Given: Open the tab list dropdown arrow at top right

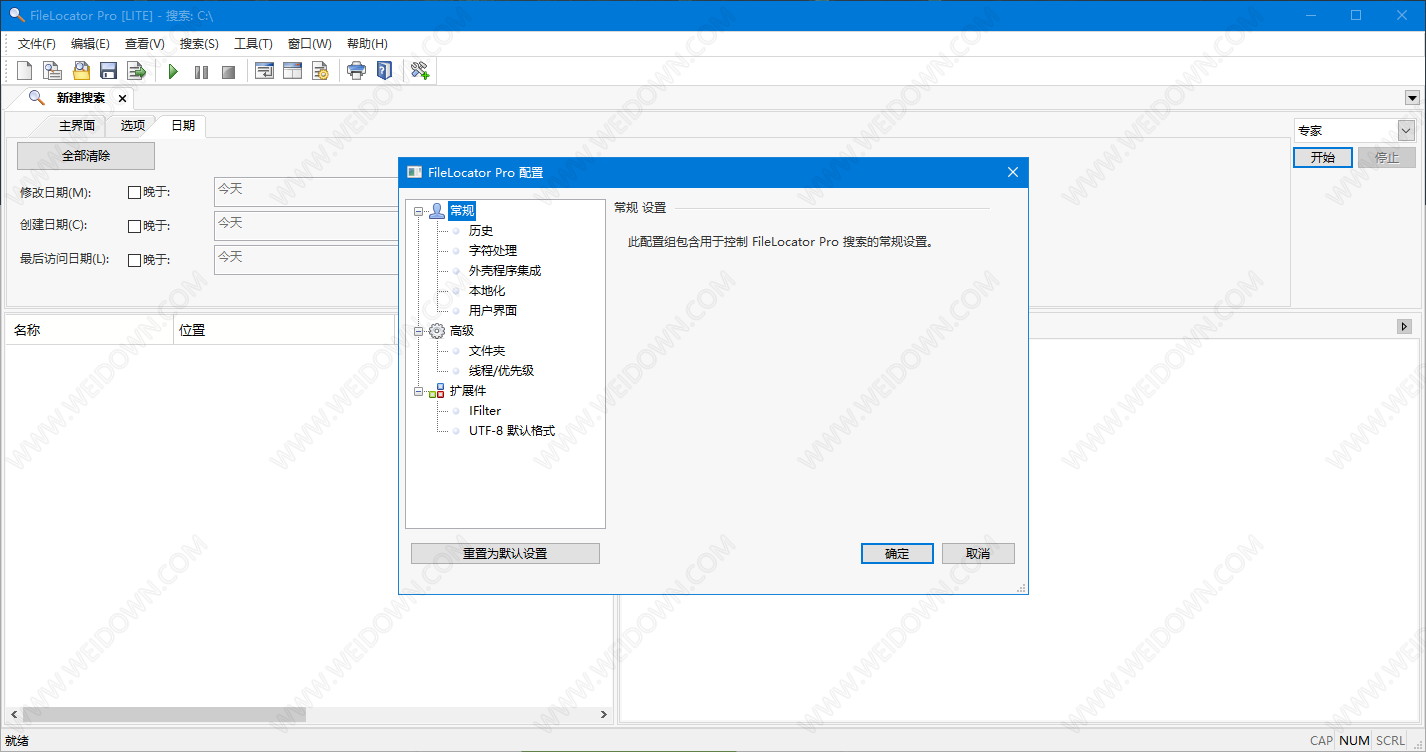Looking at the screenshot, I should [1412, 98].
